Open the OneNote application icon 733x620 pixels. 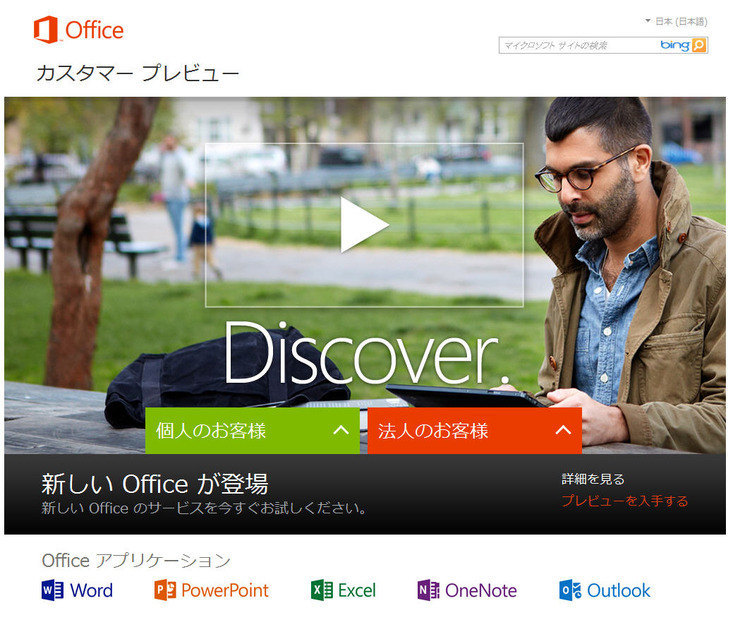click(429, 590)
